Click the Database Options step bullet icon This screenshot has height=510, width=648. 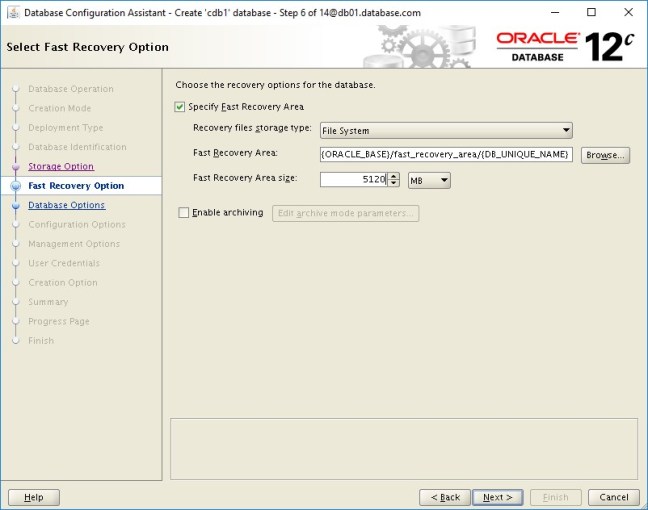click(16, 205)
